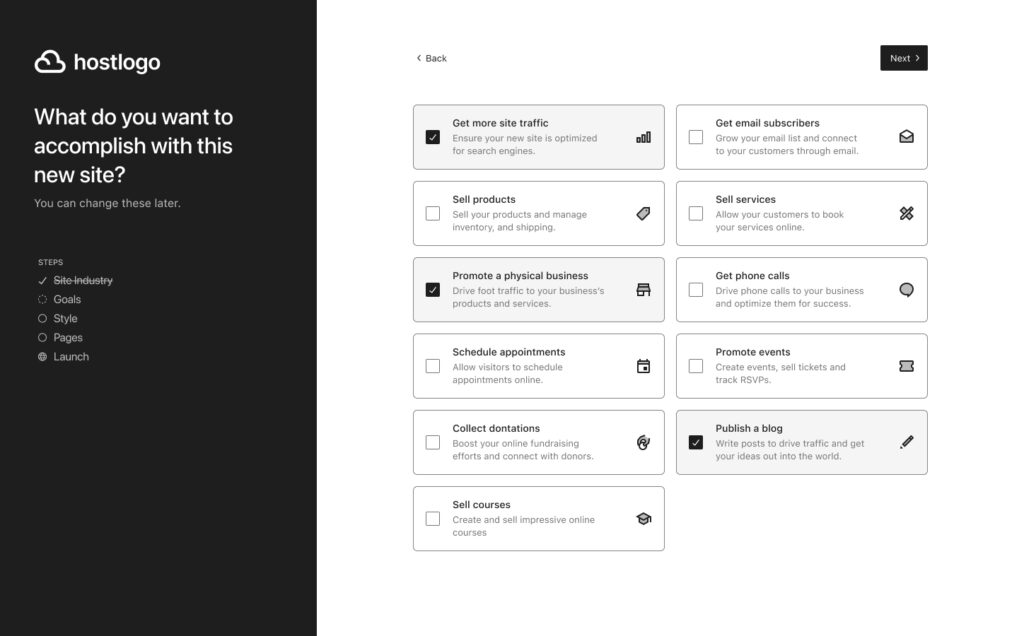Click the hostlogo brand name
1024x636 pixels.
click(117, 62)
